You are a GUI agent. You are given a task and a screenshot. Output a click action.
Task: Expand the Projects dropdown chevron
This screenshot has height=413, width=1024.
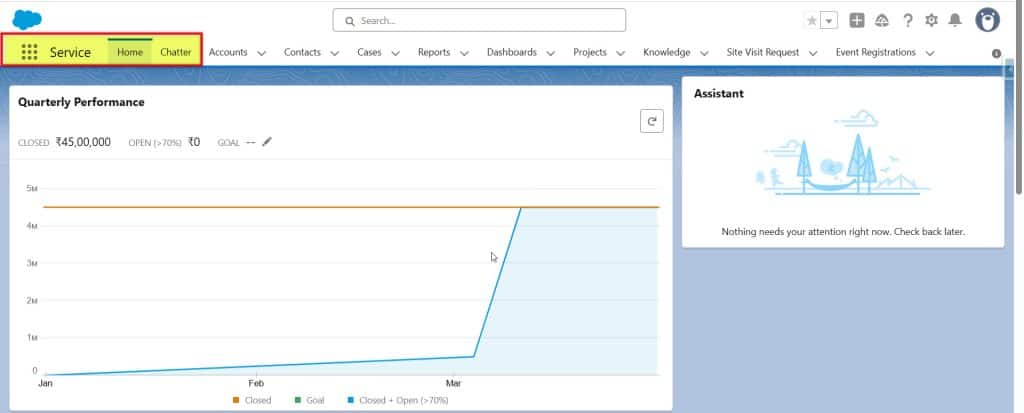620,54
